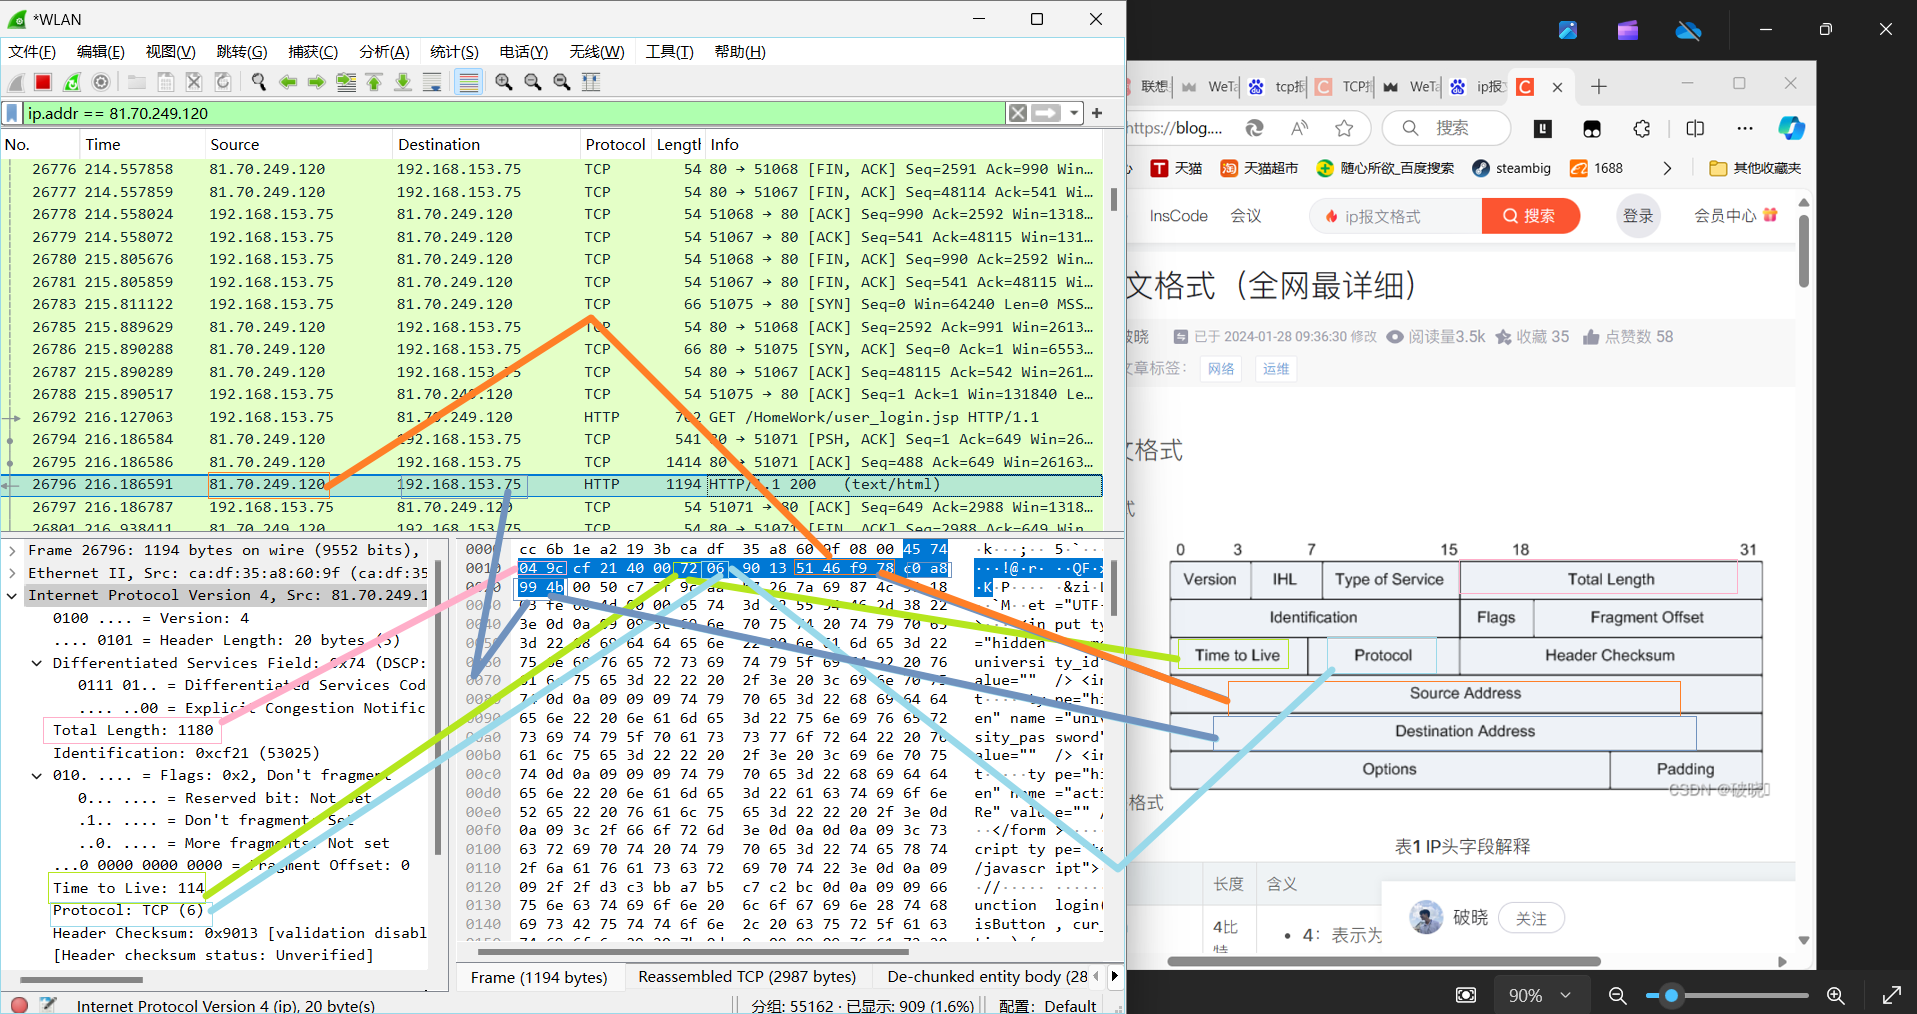Click the 登录 login button
This screenshot has width=1917, height=1014.
point(1638,216)
